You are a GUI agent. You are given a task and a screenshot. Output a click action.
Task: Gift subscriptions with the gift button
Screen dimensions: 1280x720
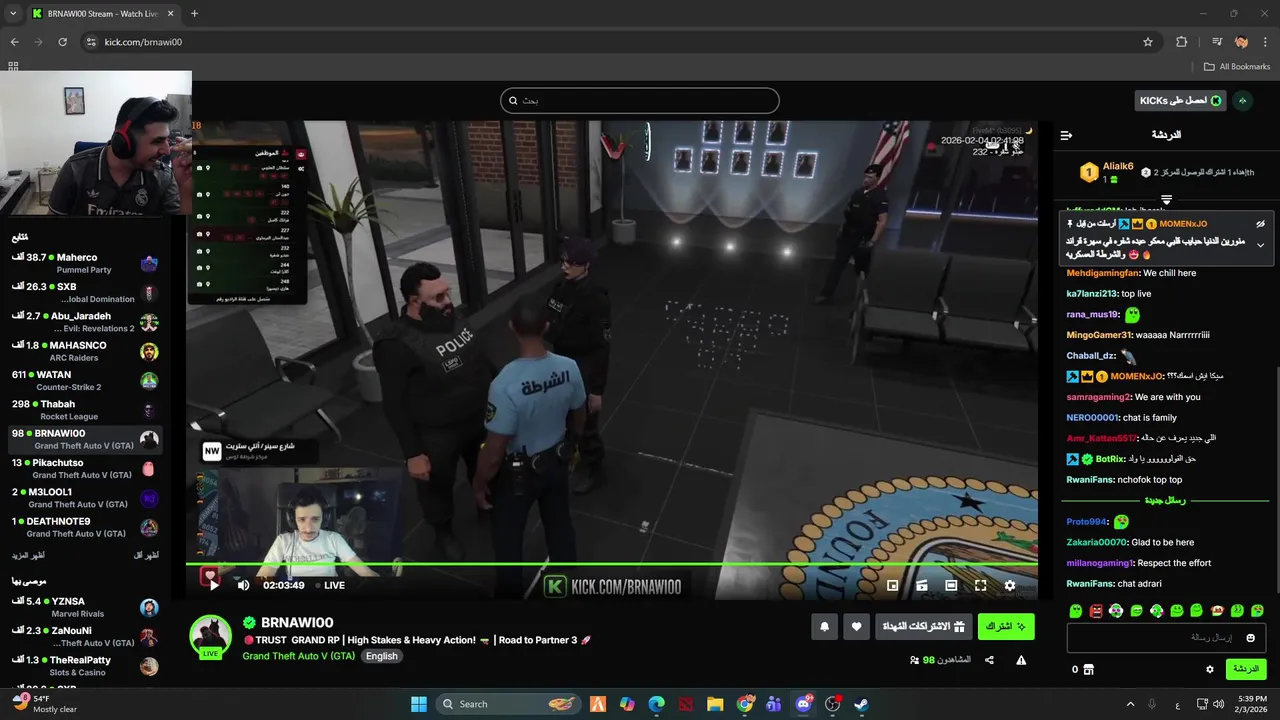click(923, 627)
